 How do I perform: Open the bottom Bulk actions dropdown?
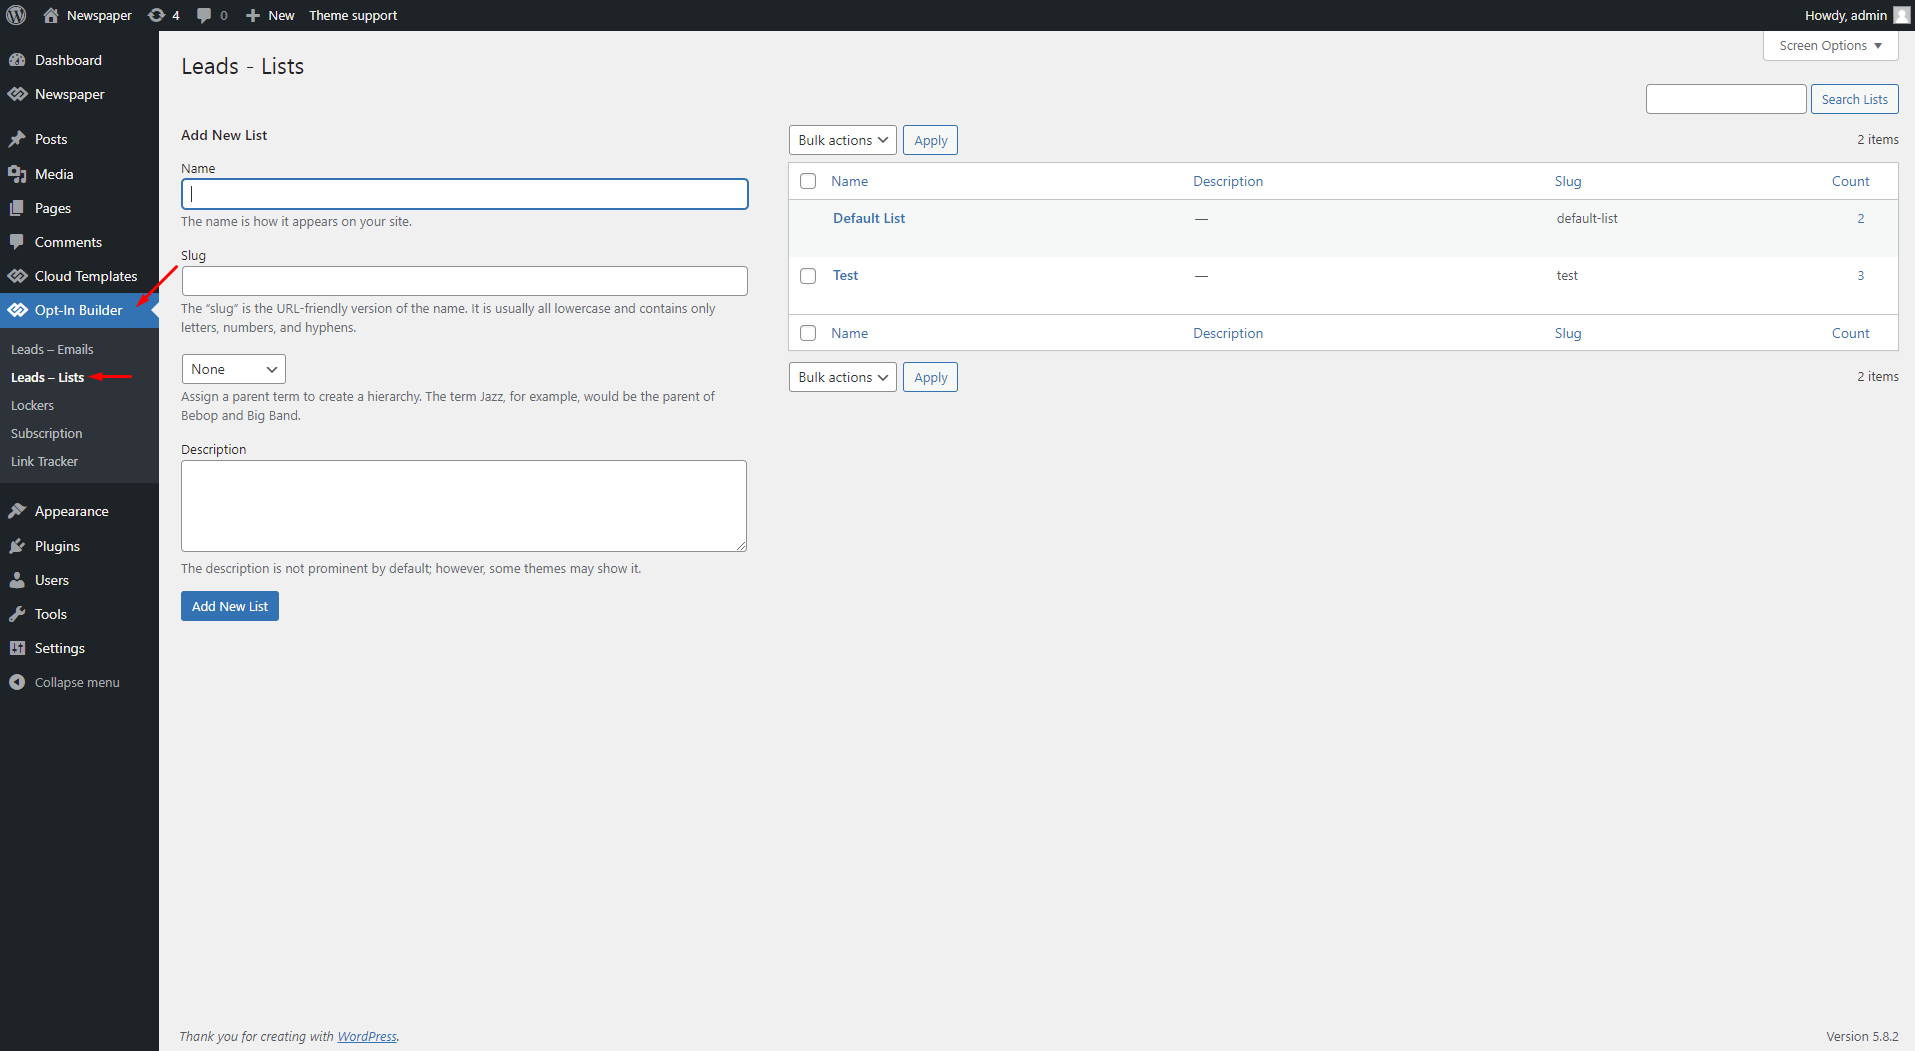coord(843,377)
